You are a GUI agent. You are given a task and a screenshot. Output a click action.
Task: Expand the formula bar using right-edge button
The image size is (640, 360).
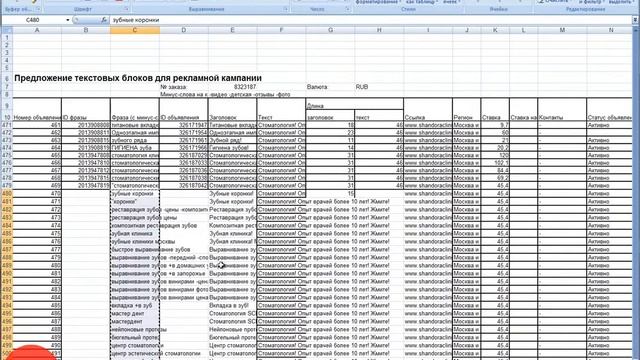coord(635,20)
